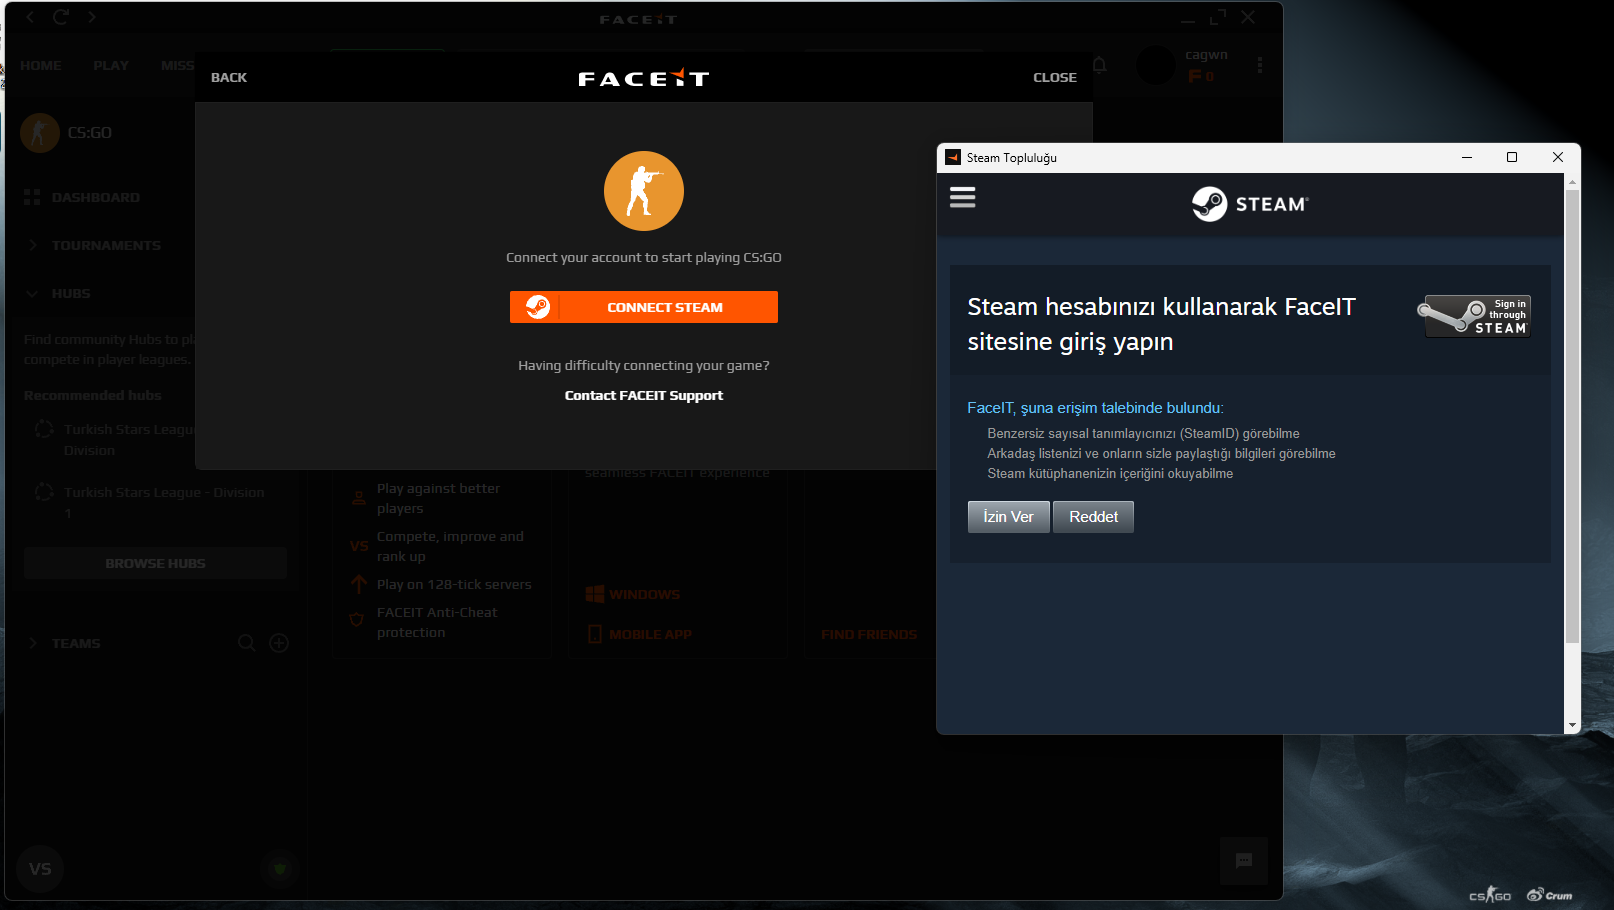Decline access with Reddet button
Image resolution: width=1614 pixels, height=910 pixels.
tap(1093, 517)
